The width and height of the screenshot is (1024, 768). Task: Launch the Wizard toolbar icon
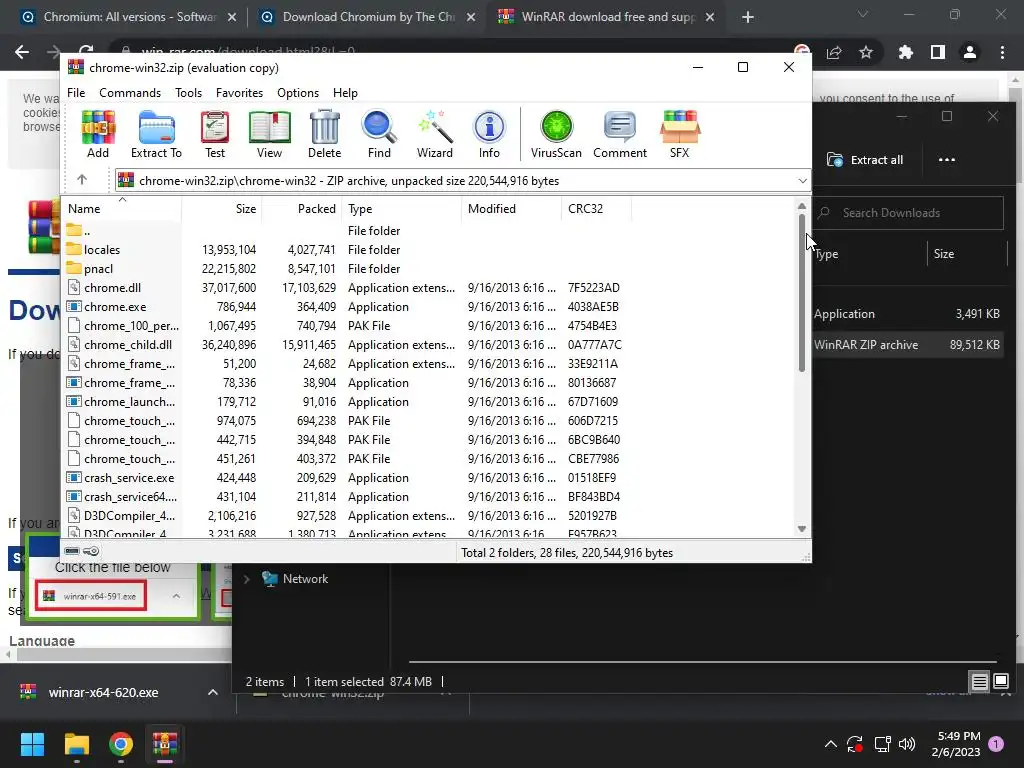pyautogui.click(x=434, y=134)
